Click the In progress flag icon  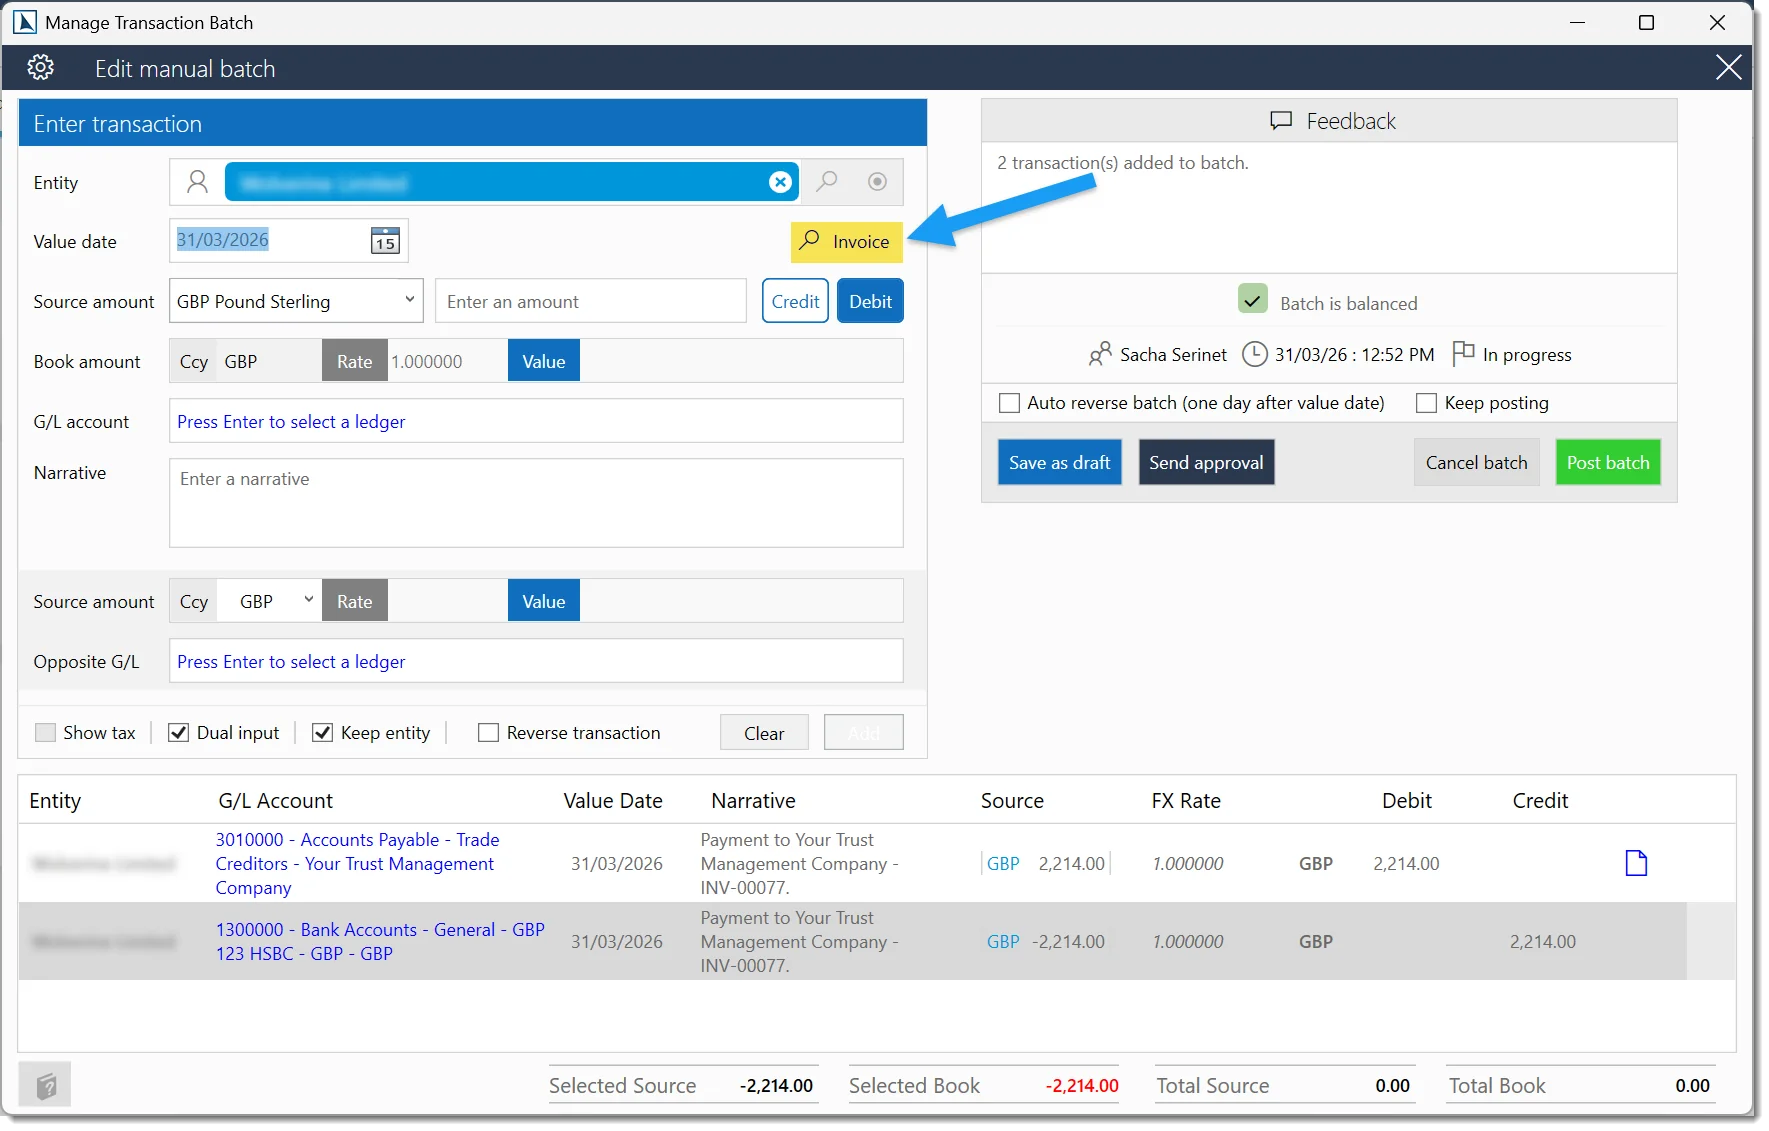[1463, 353]
